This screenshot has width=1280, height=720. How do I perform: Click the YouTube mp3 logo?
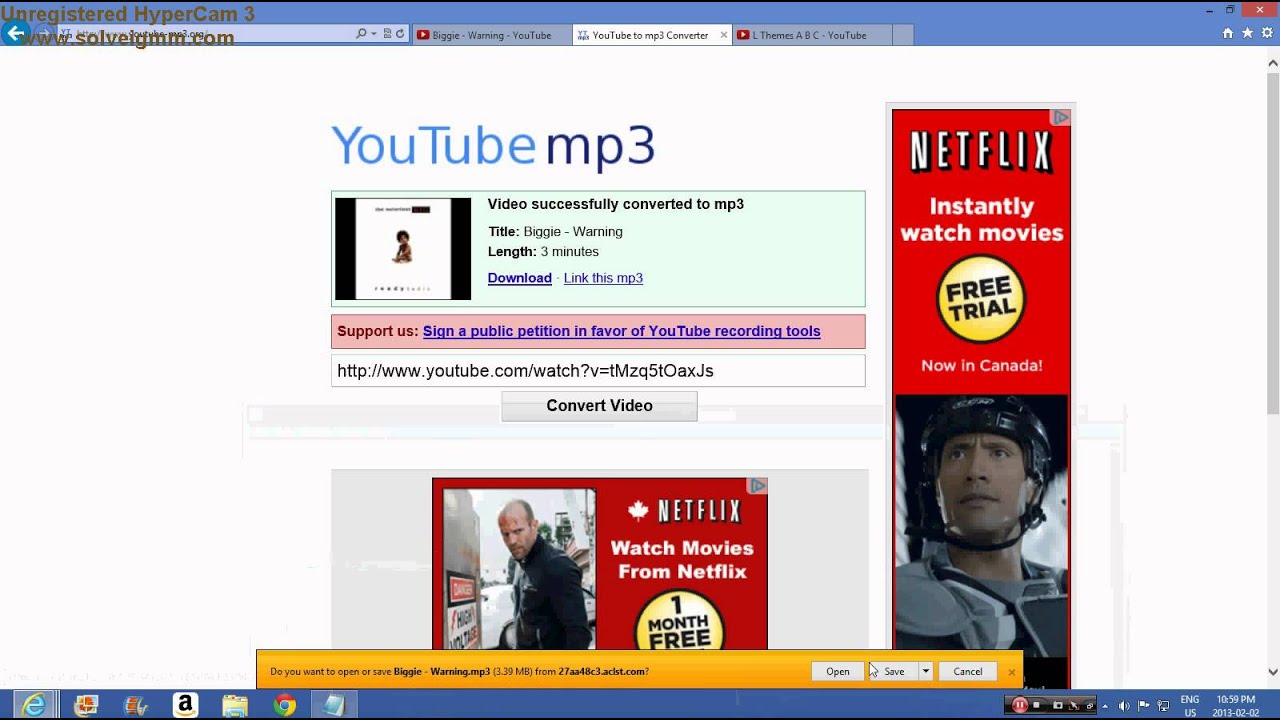pyautogui.click(x=493, y=146)
